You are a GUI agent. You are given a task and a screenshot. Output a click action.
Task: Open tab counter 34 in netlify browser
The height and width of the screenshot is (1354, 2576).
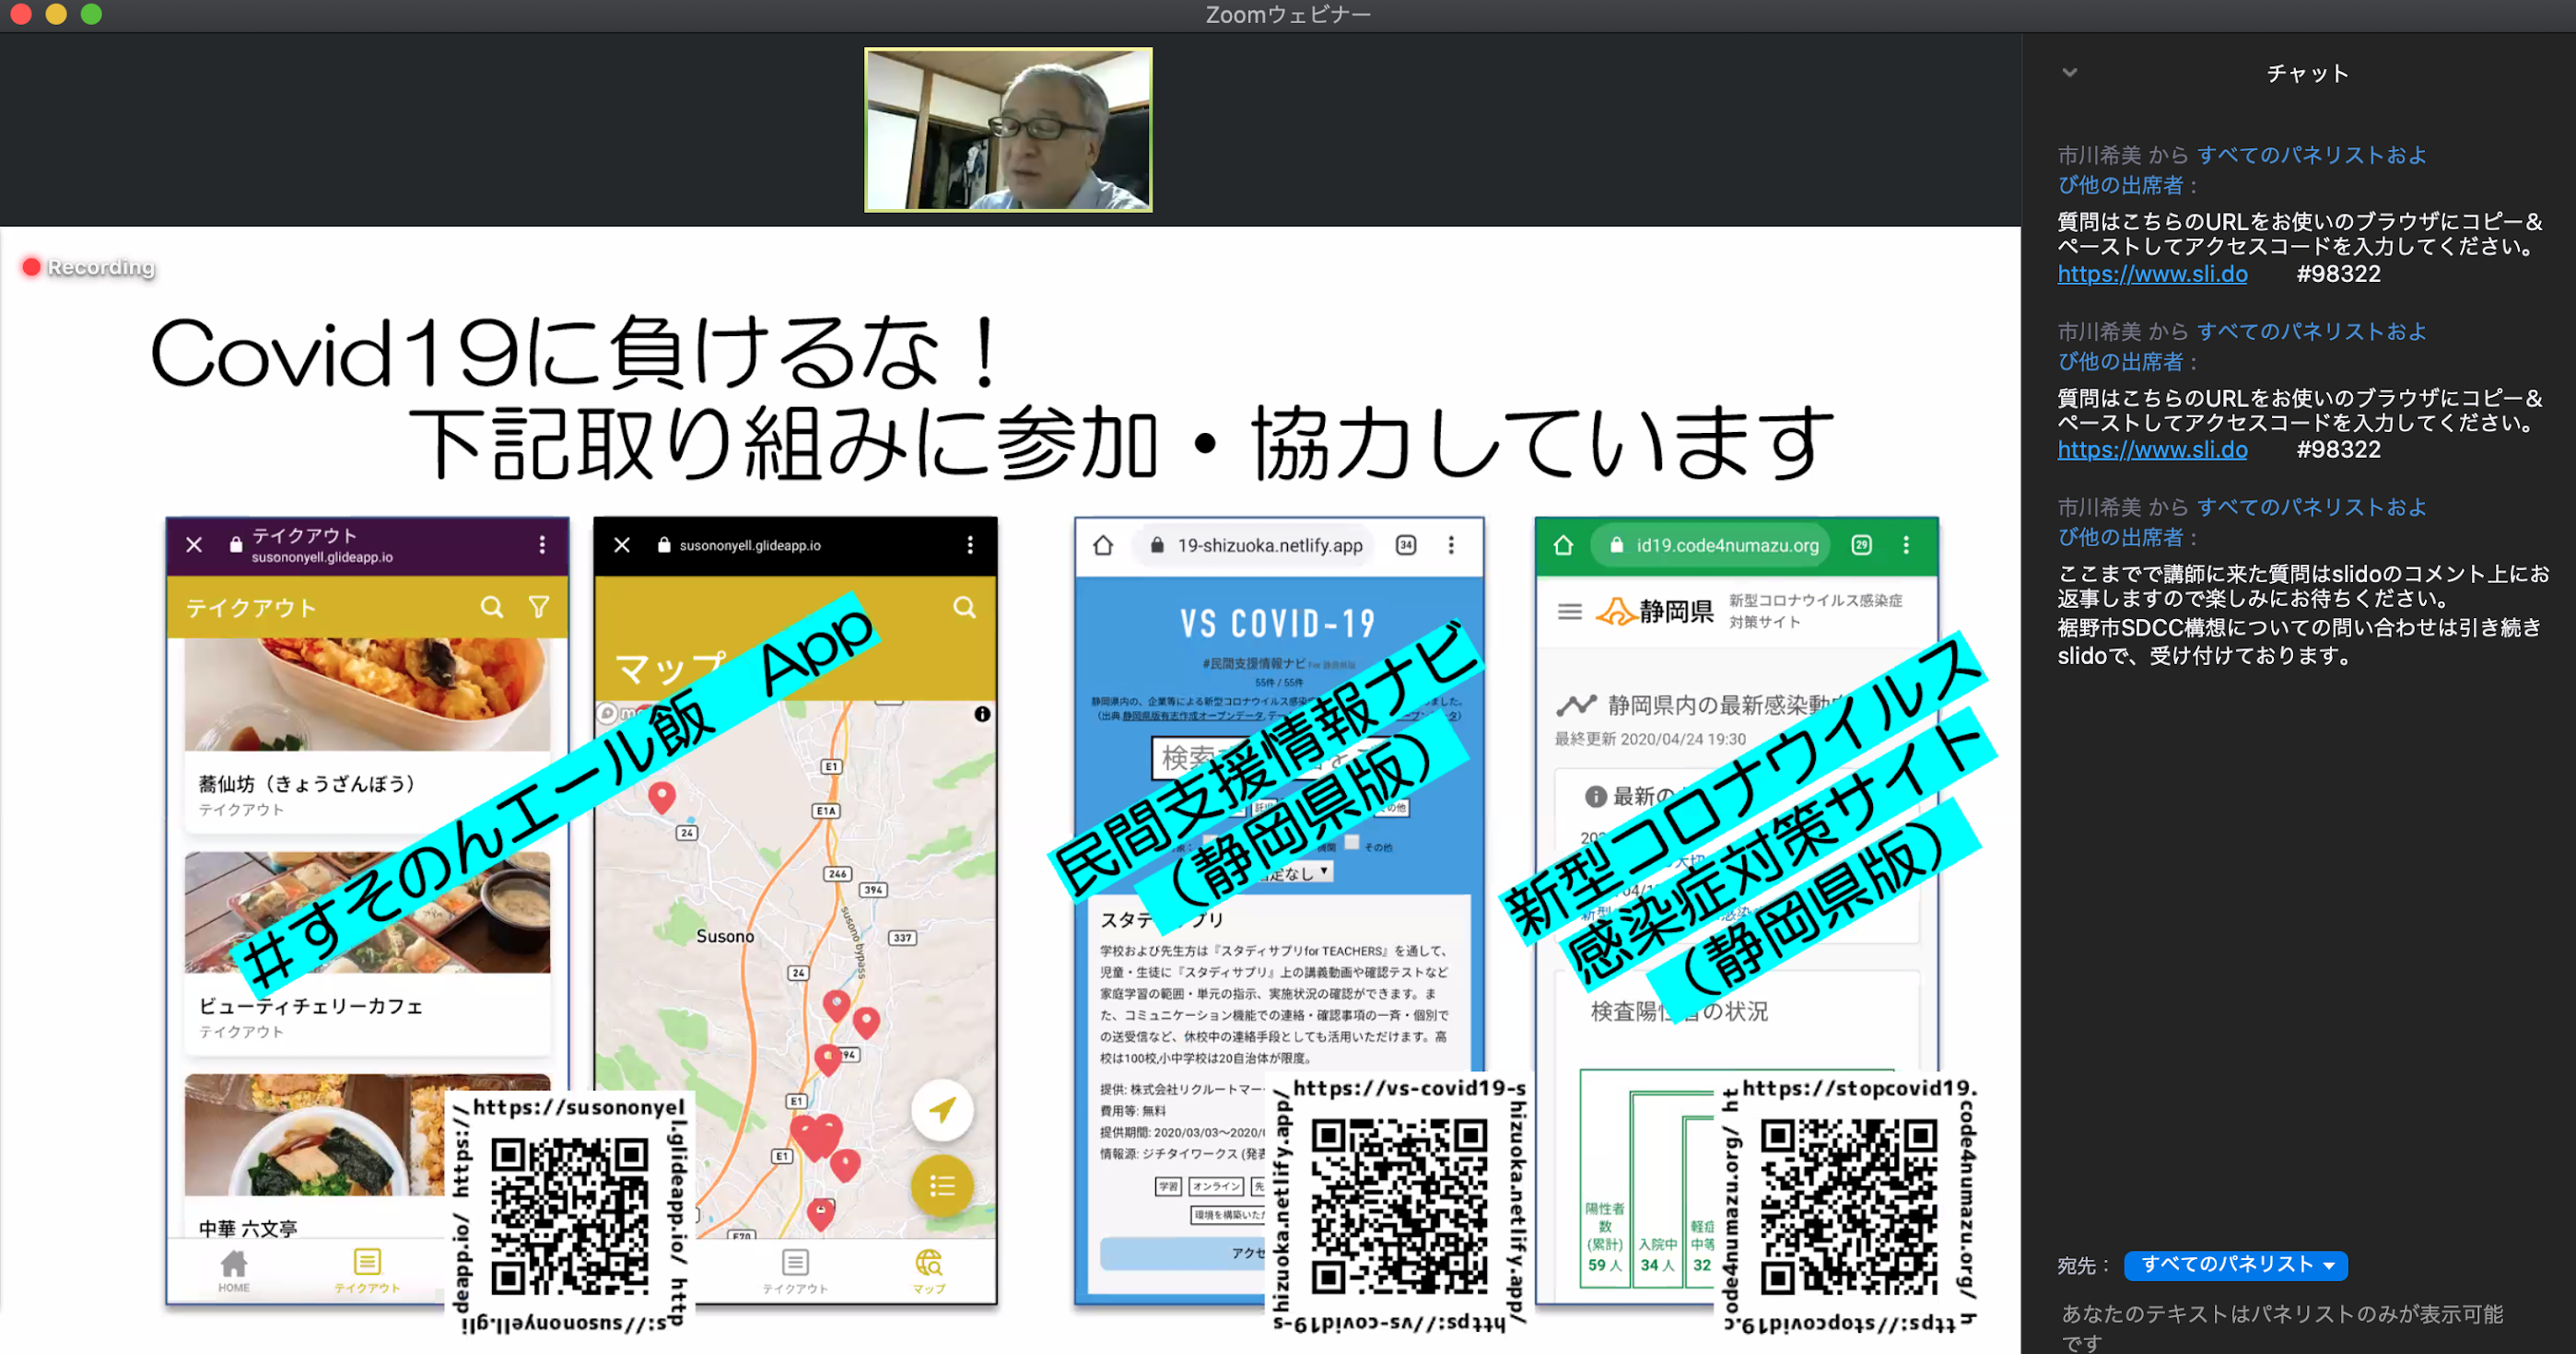(1406, 545)
